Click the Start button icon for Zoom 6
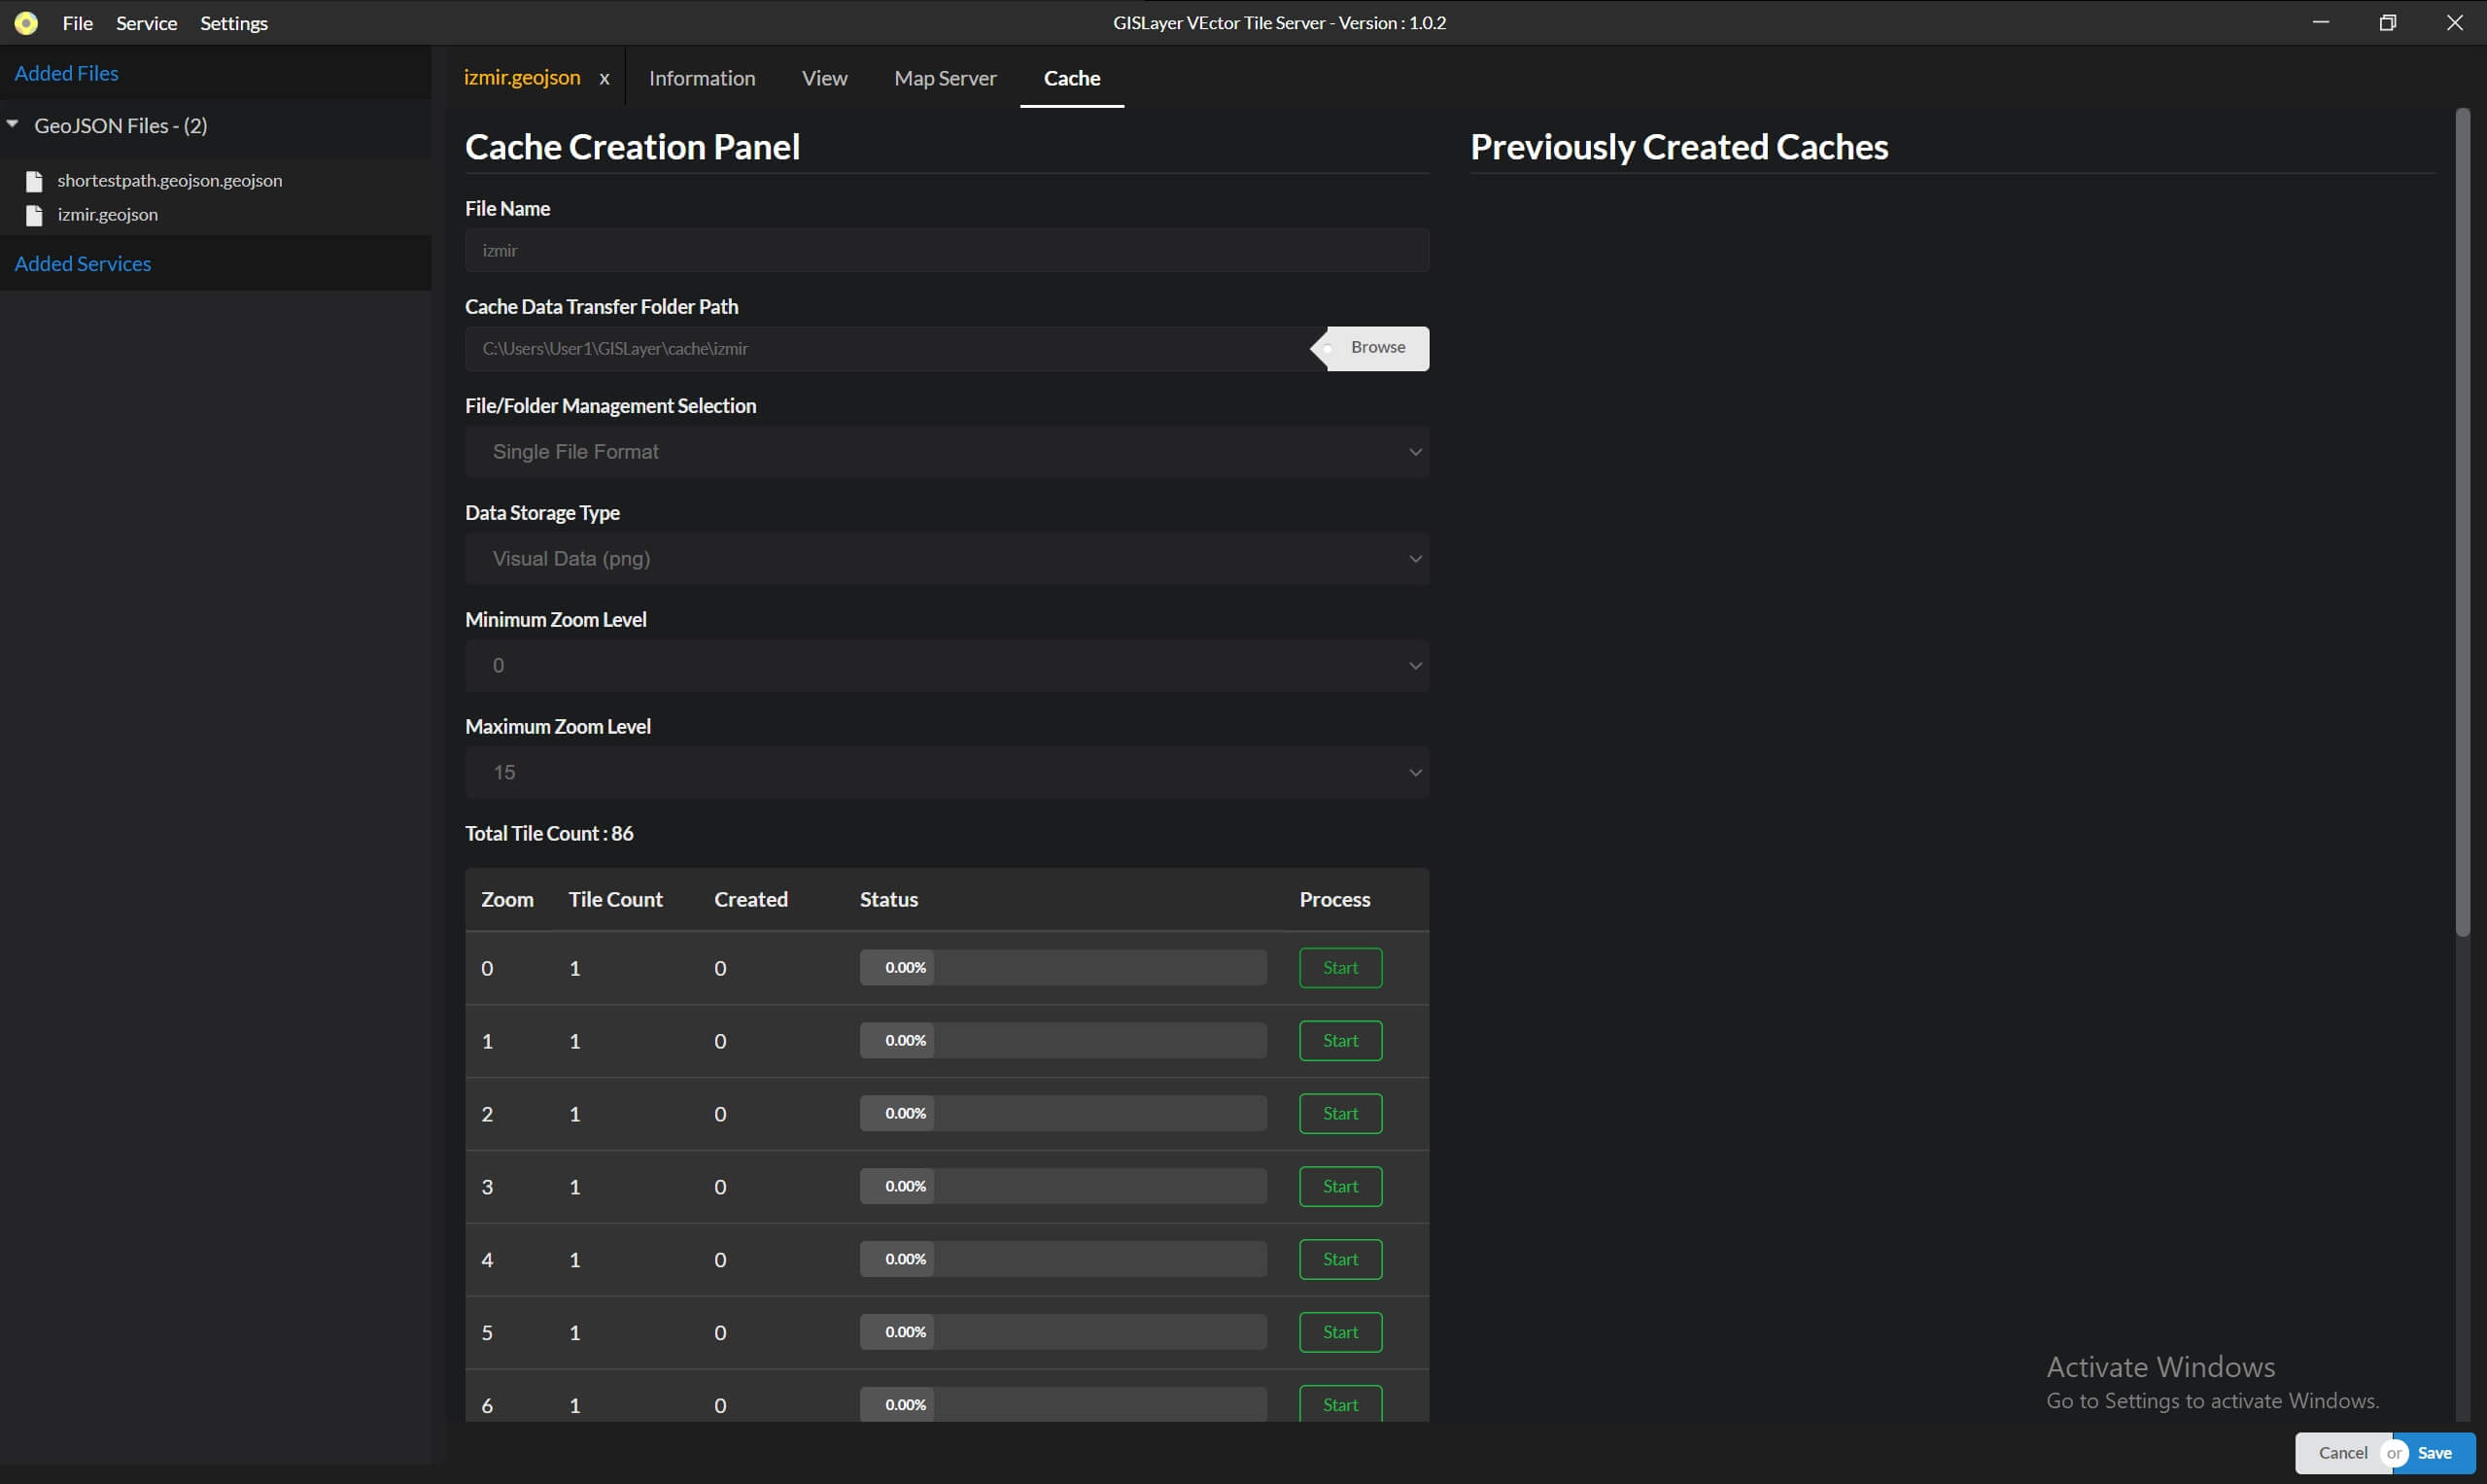 tap(1339, 1404)
